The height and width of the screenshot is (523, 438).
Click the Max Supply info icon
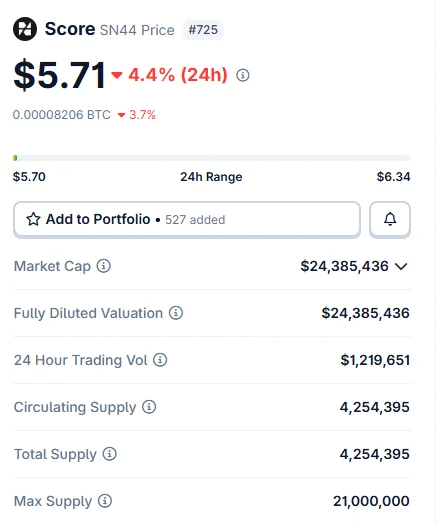pyautogui.click(x=105, y=501)
